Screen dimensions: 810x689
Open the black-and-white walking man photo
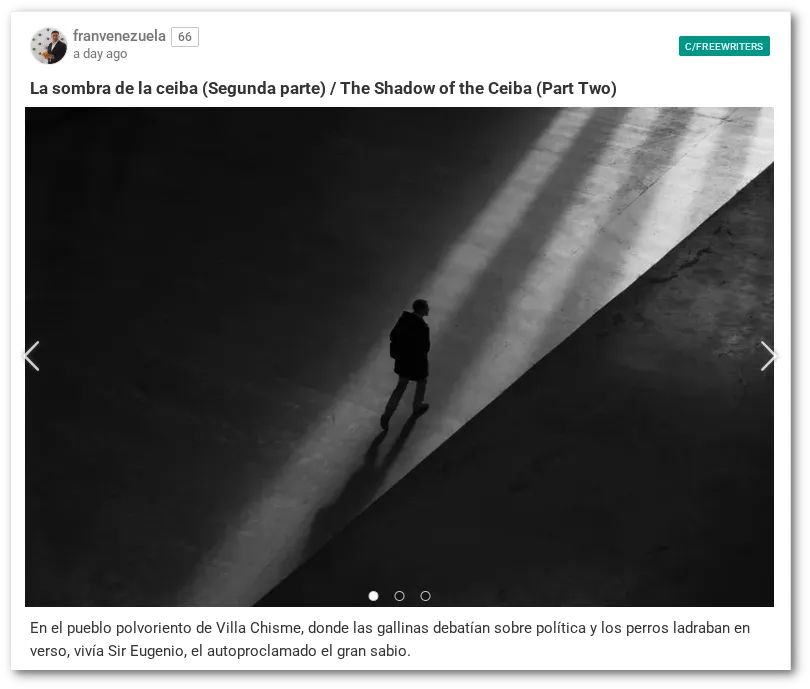[x=399, y=356]
